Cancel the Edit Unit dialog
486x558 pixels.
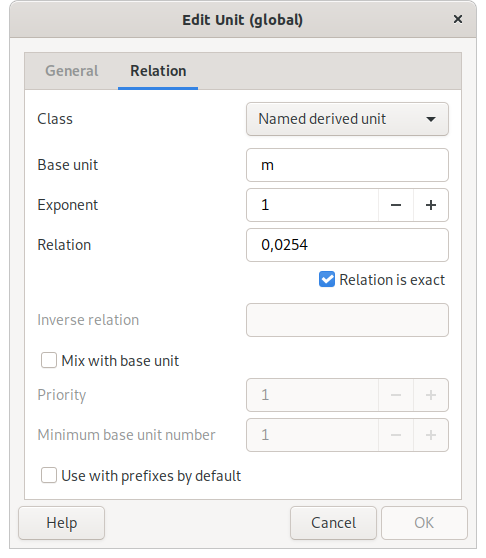coord(333,523)
